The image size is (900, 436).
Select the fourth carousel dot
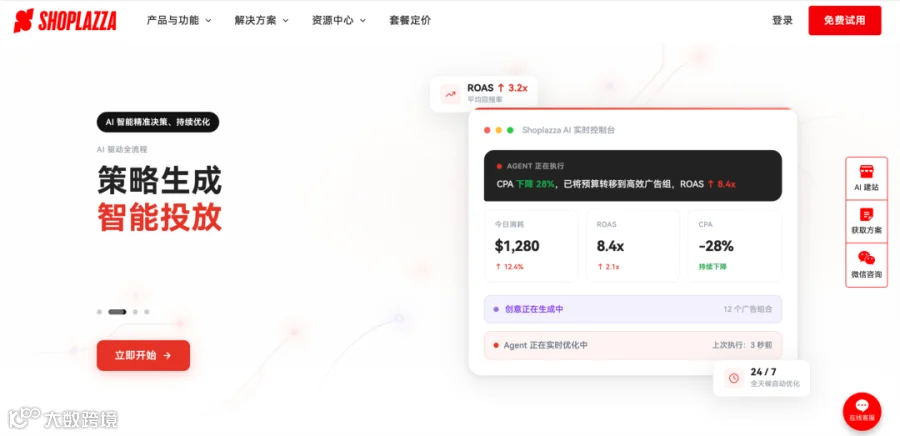coord(147,312)
